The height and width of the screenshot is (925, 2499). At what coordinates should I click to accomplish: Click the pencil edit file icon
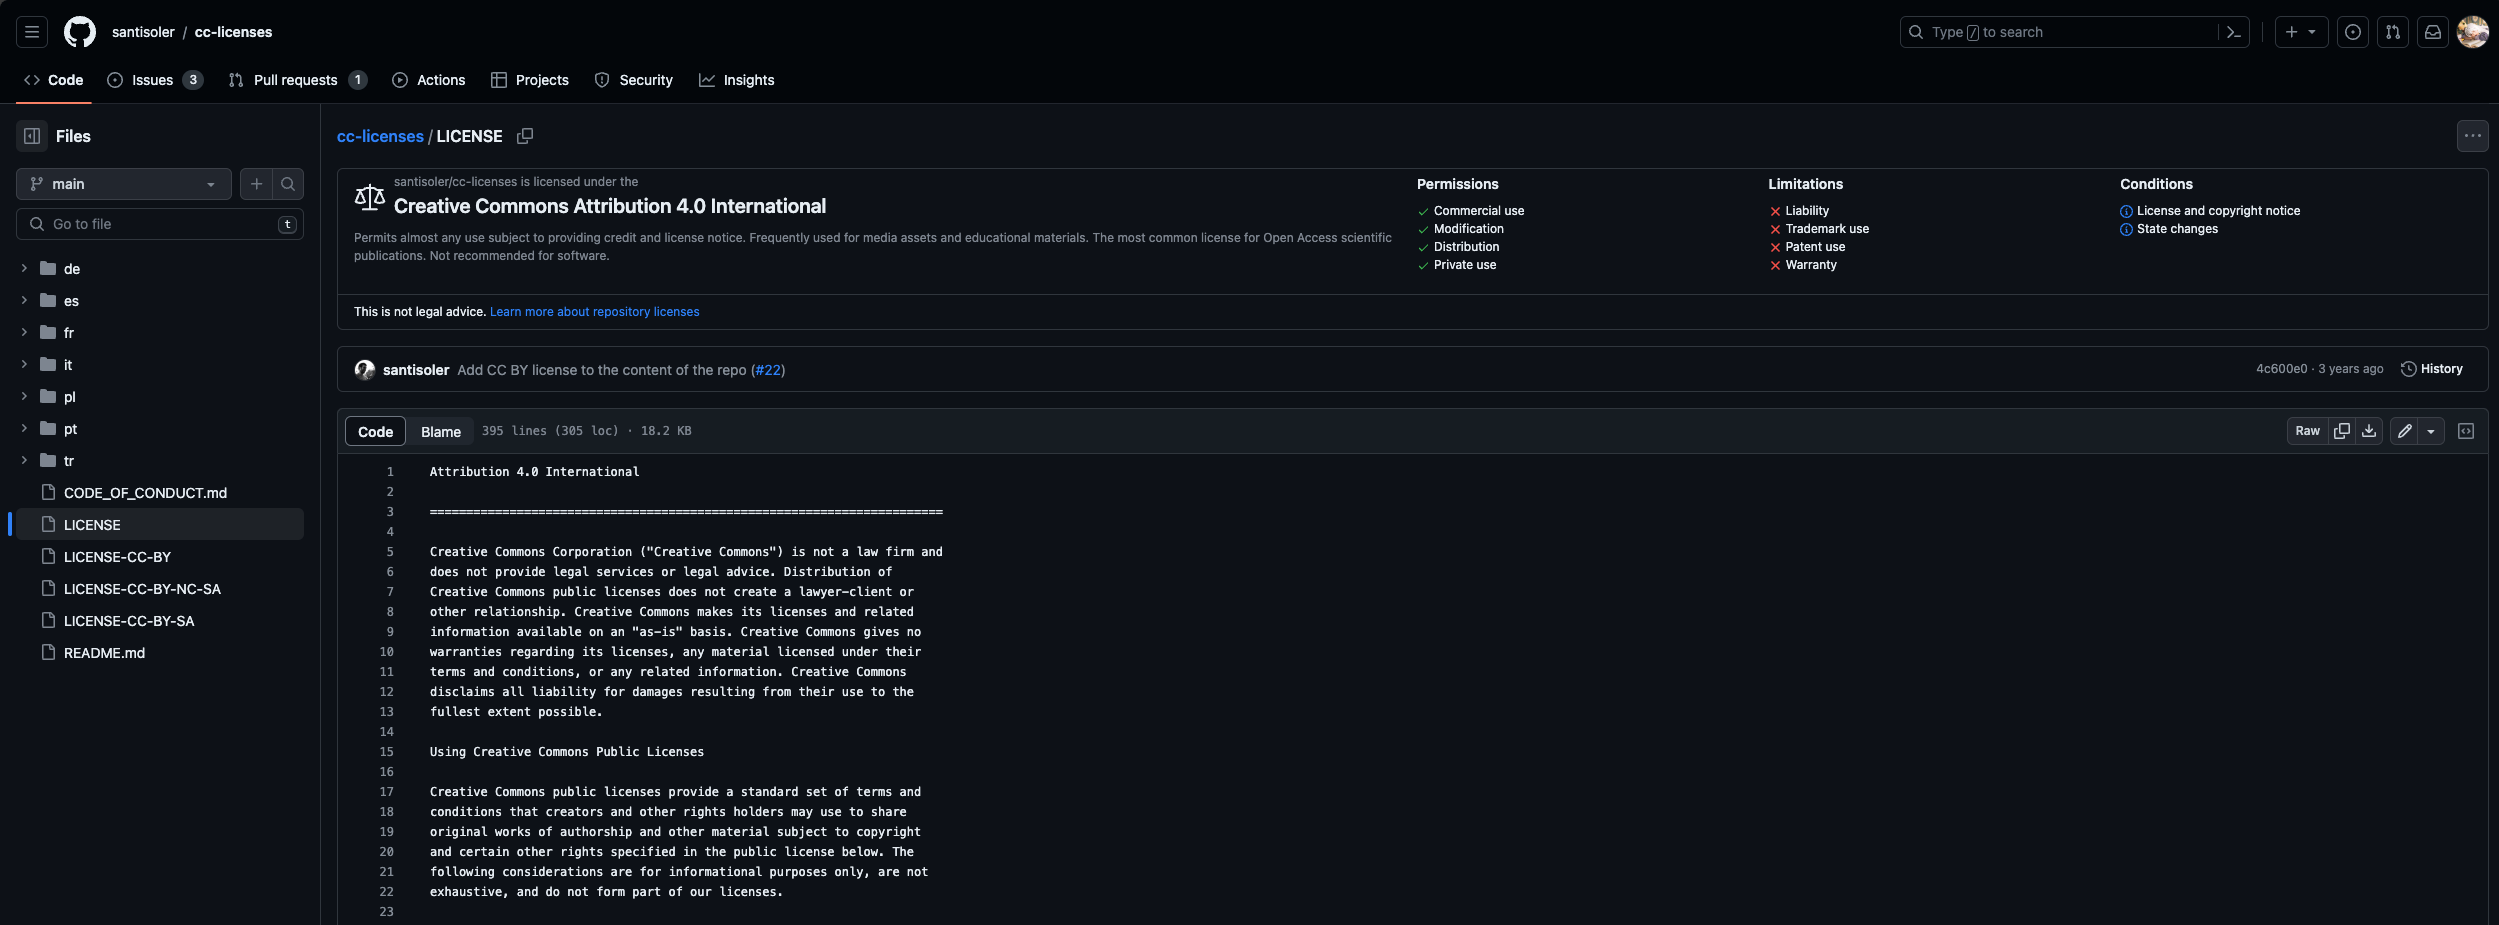2405,431
